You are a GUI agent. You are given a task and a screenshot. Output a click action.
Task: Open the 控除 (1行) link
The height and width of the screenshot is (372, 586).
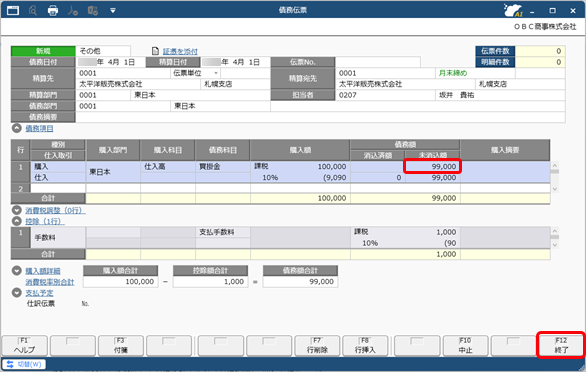point(45,221)
